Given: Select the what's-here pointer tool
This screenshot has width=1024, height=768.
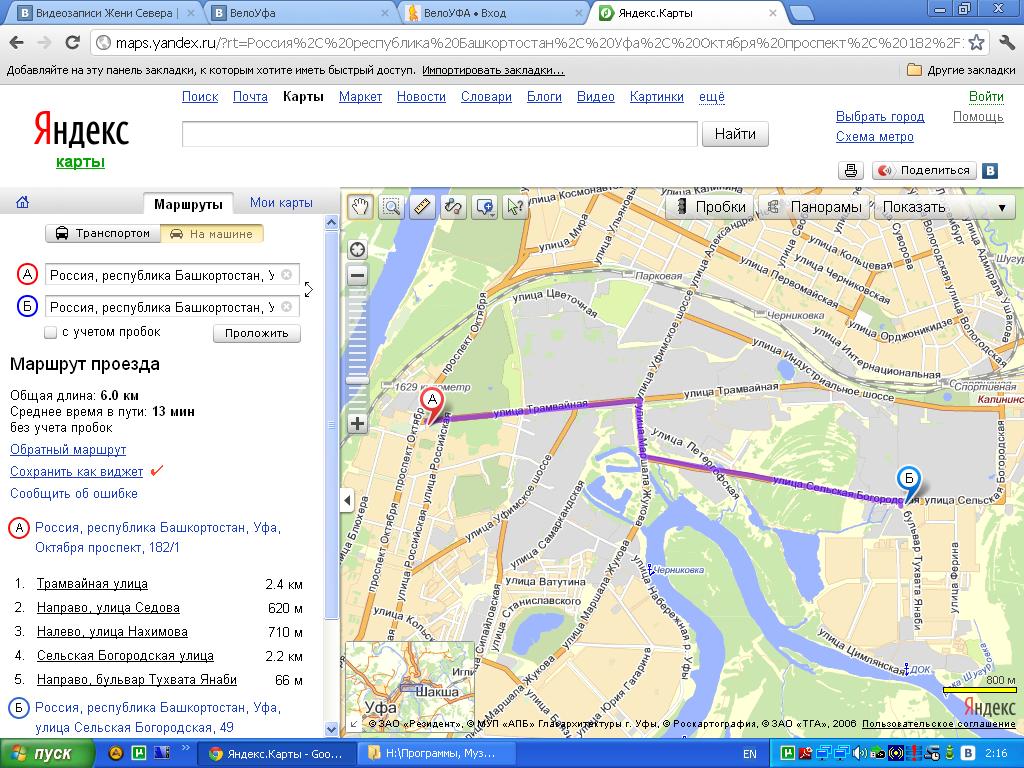Looking at the screenshot, I should (x=515, y=207).
